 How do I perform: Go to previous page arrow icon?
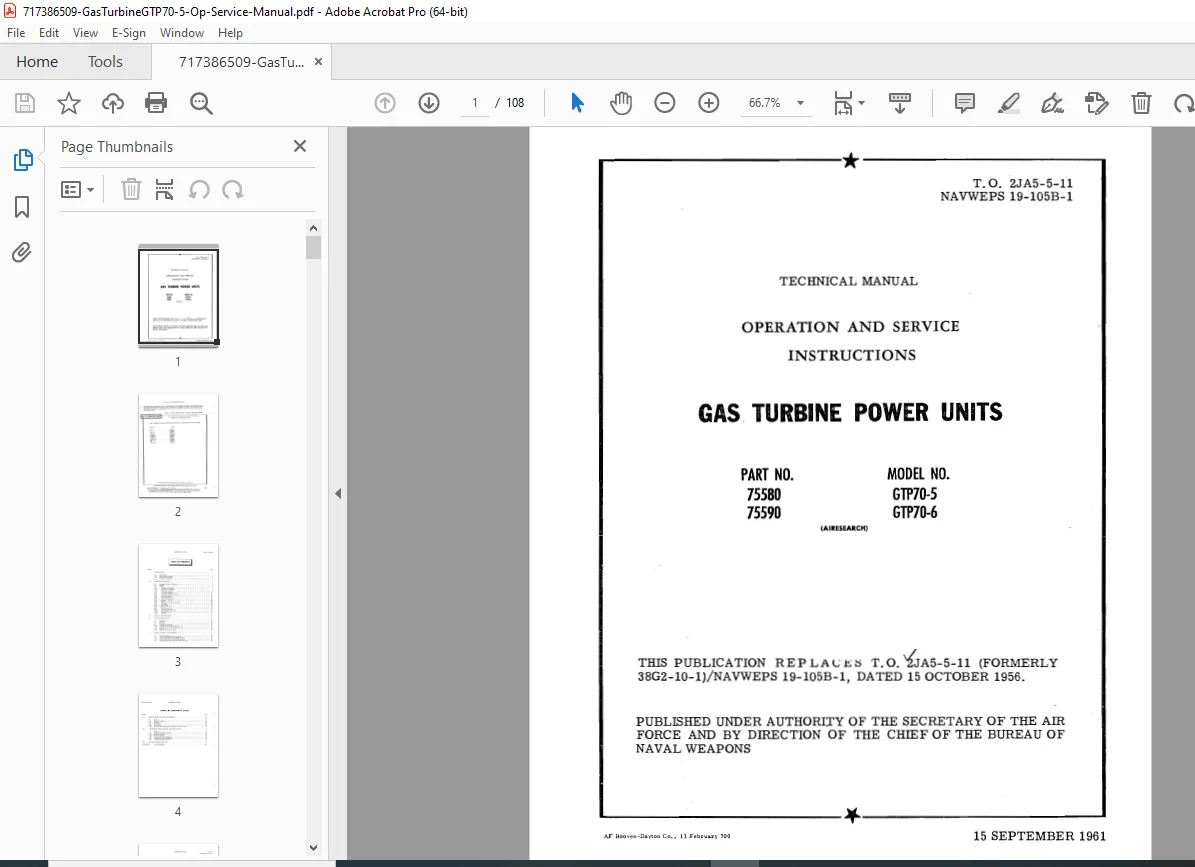click(385, 103)
